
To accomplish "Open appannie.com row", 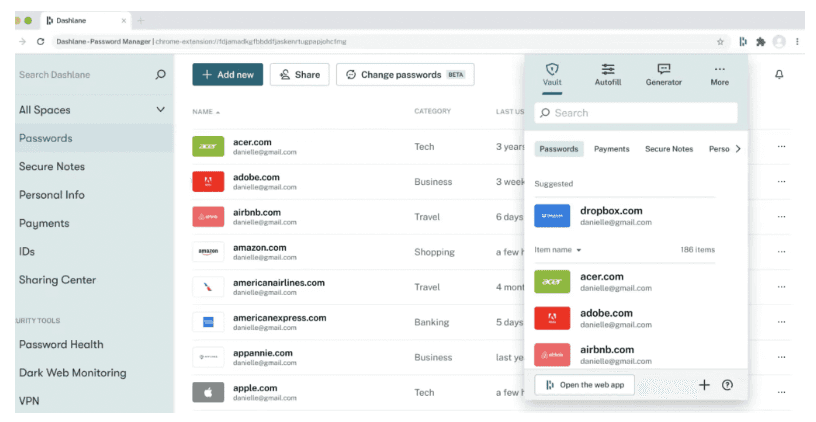I will (358, 357).
